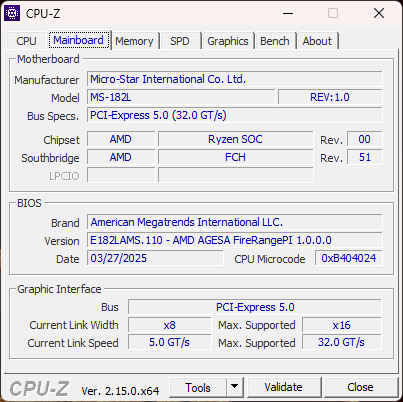This screenshot has width=403, height=402.
Task: Click the CPU Microcode value field
Action: tap(349, 258)
